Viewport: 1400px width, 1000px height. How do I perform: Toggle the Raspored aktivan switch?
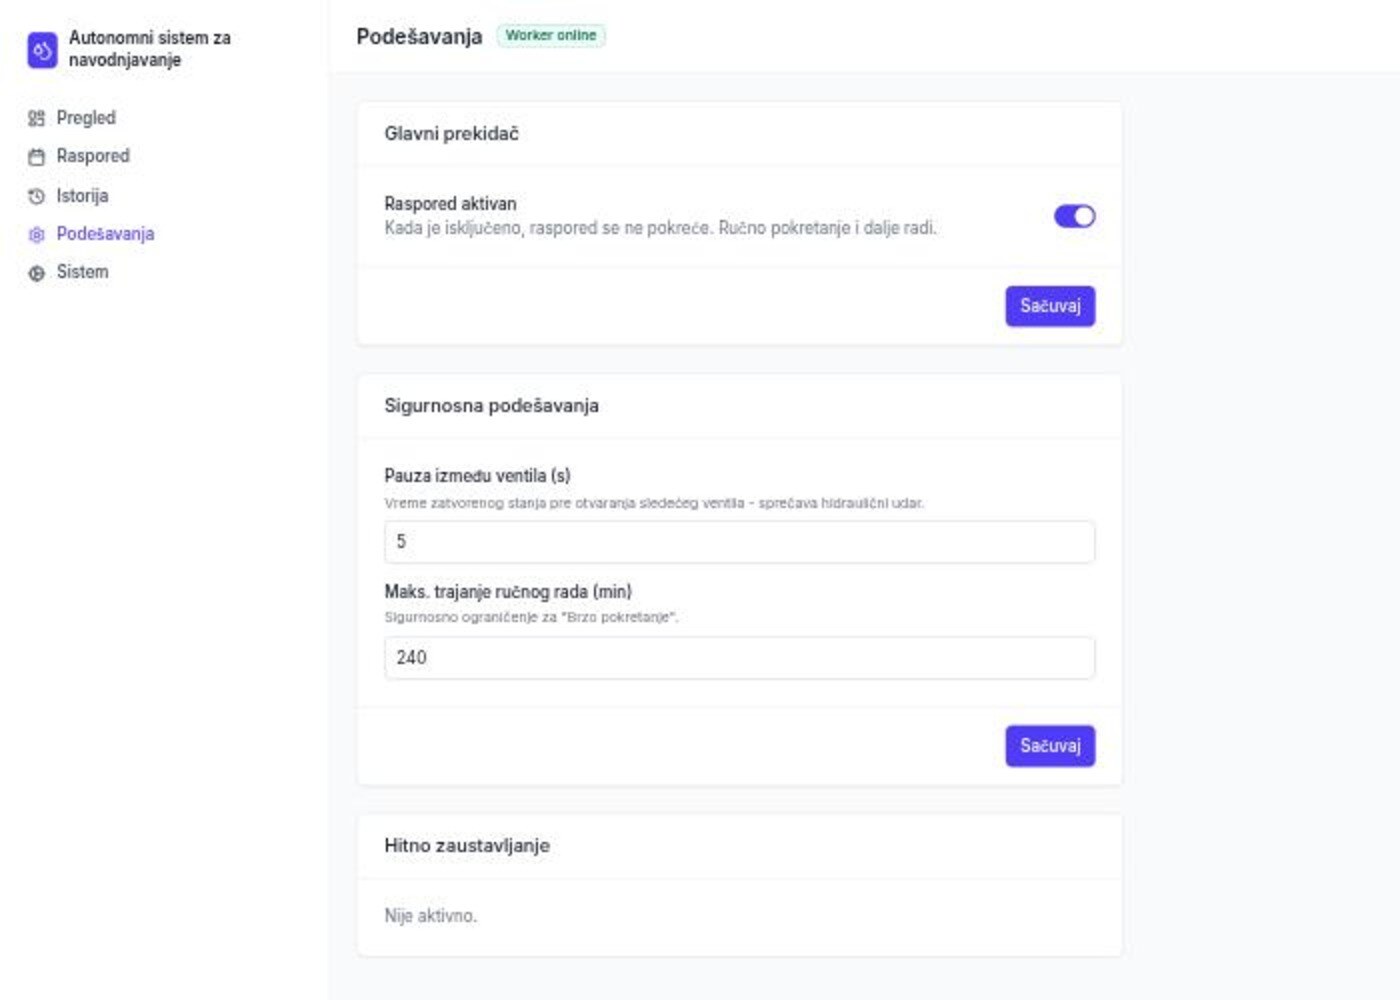[x=1074, y=216]
